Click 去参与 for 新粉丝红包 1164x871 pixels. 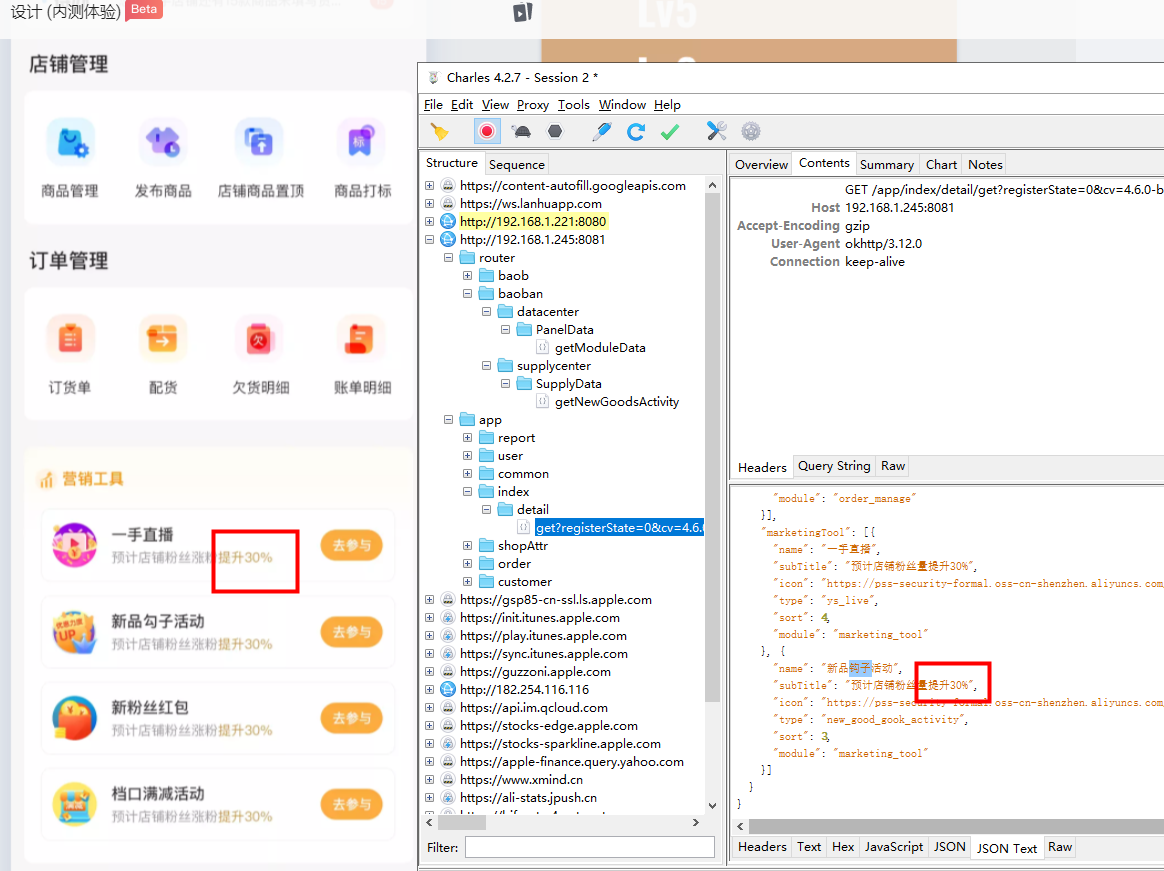point(351,718)
